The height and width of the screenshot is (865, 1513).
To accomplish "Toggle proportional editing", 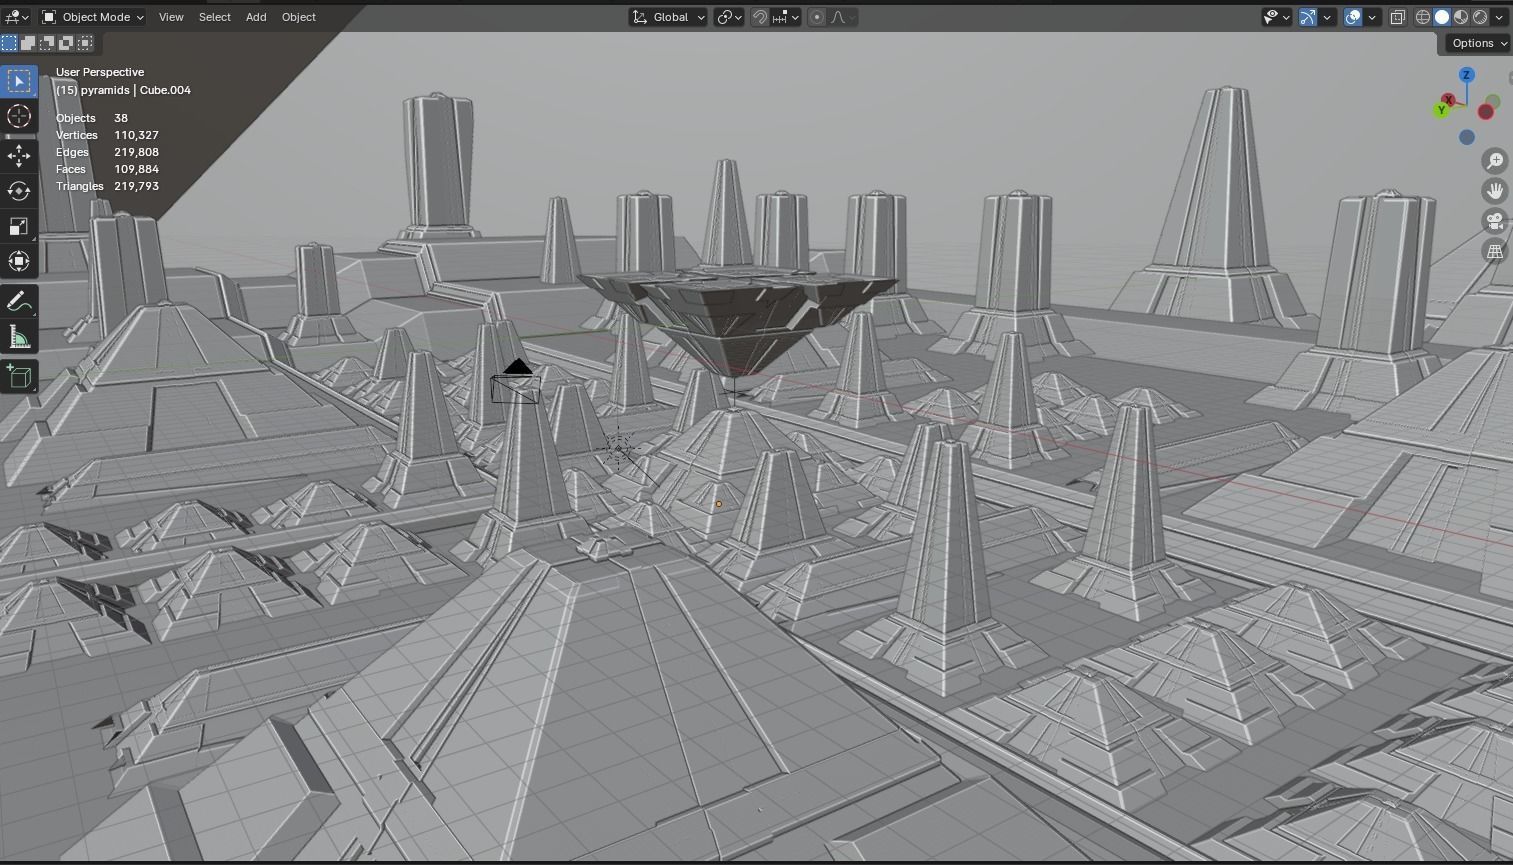I will (817, 17).
